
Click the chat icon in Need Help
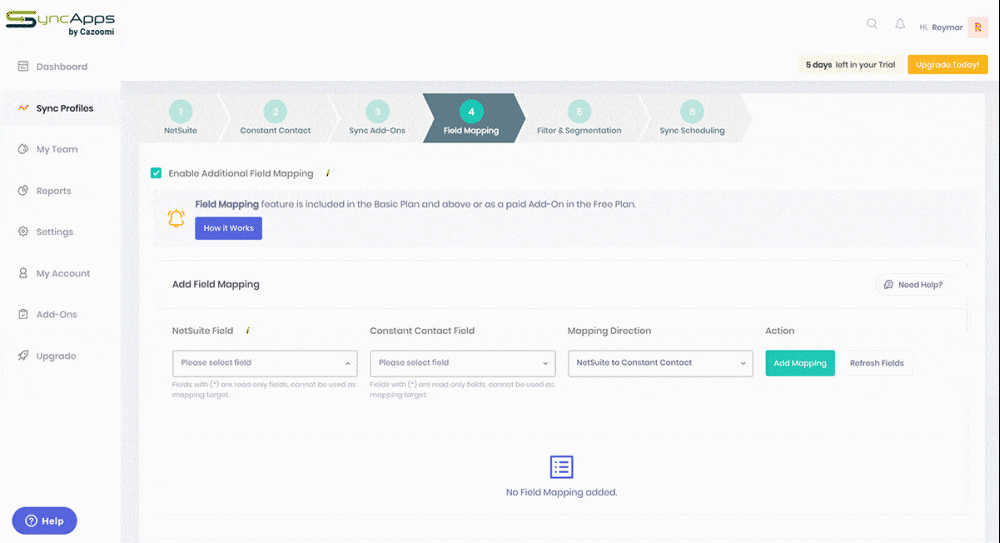coord(888,285)
